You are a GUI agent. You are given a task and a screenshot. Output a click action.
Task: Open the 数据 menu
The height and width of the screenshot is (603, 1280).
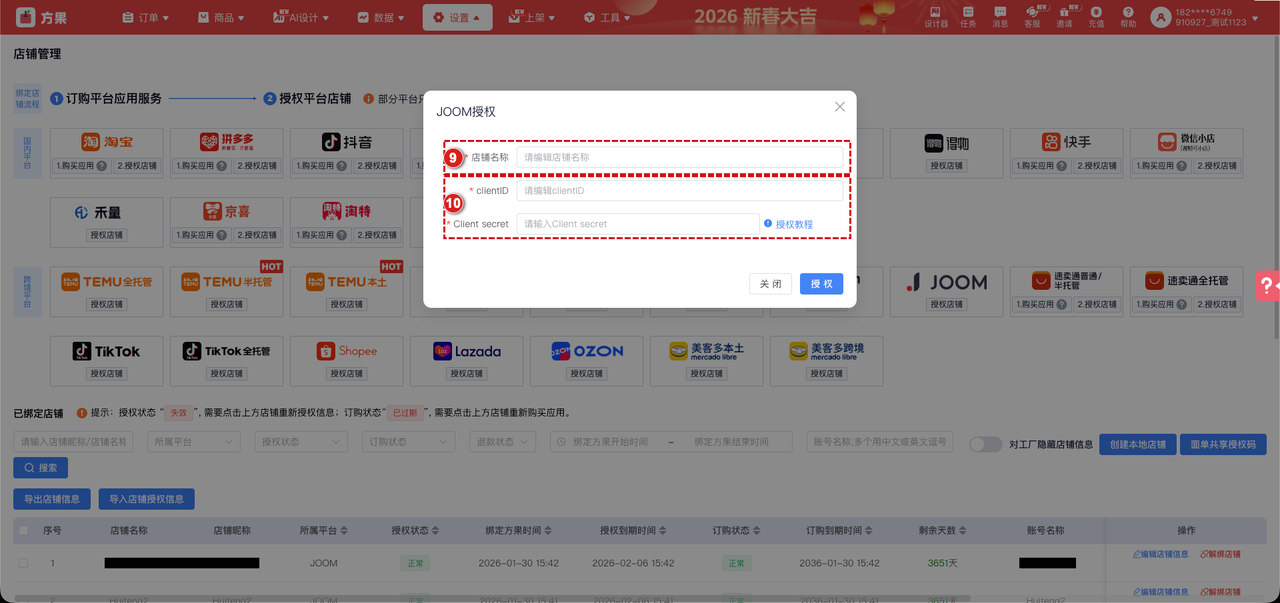click(x=381, y=17)
